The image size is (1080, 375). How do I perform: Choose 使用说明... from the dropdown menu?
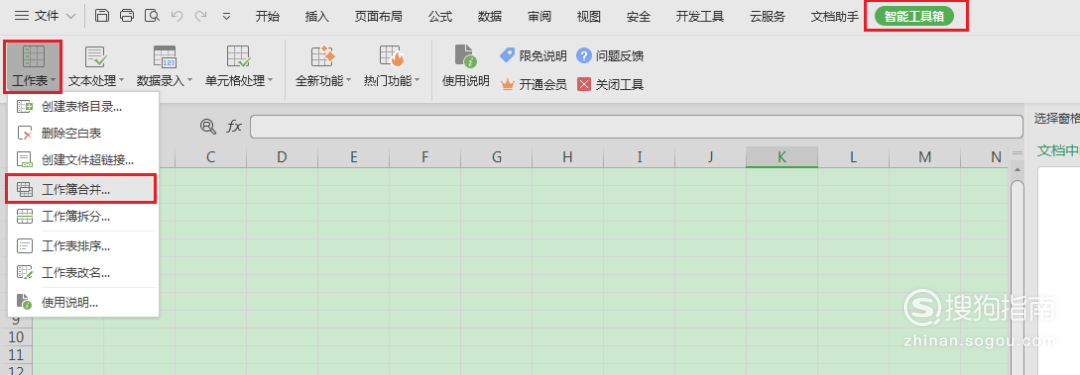tap(83, 302)
